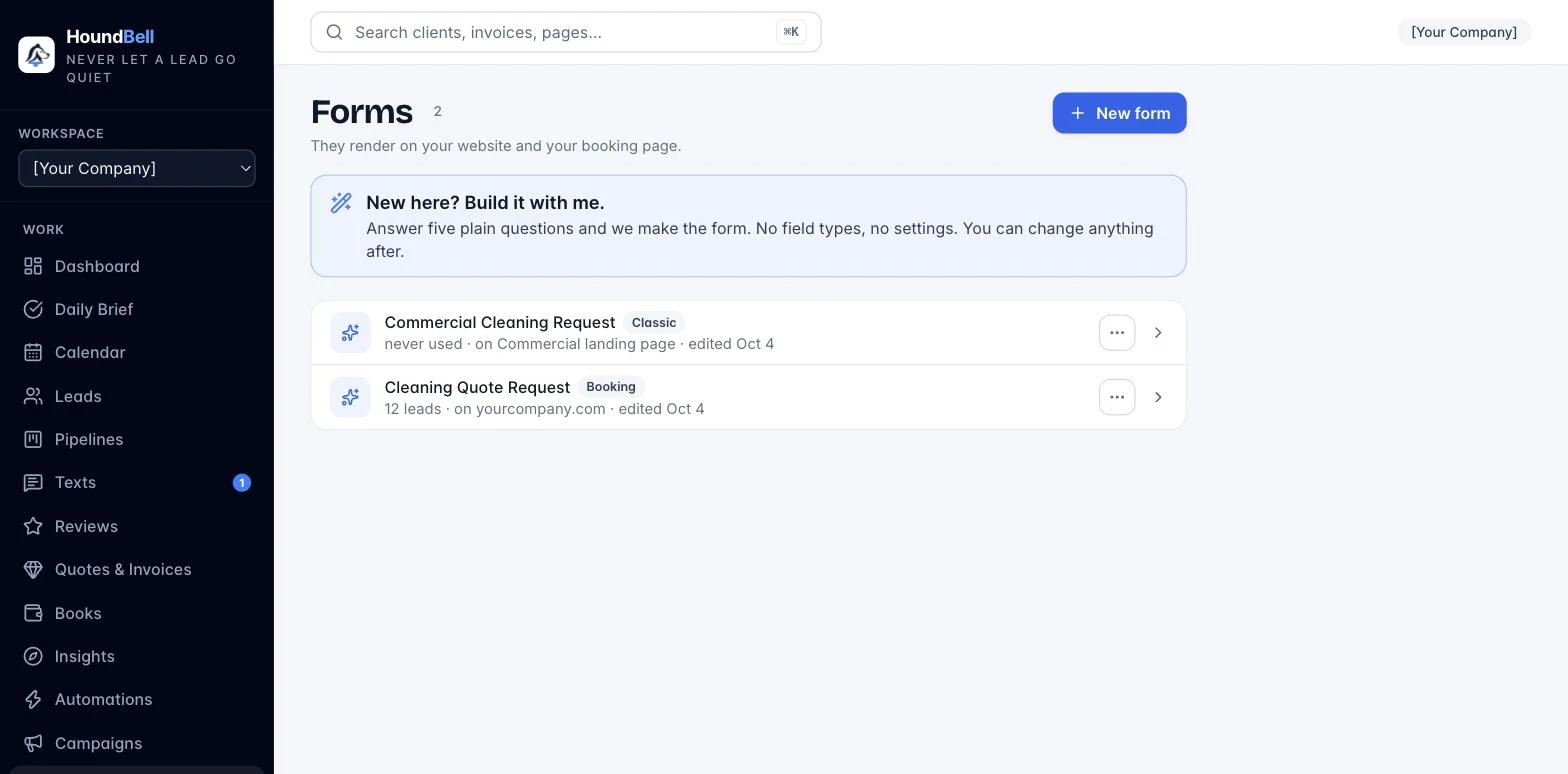1568x774 pixels.
Task: Open Cleaning Quote Request form title
Action: point(477,387)
